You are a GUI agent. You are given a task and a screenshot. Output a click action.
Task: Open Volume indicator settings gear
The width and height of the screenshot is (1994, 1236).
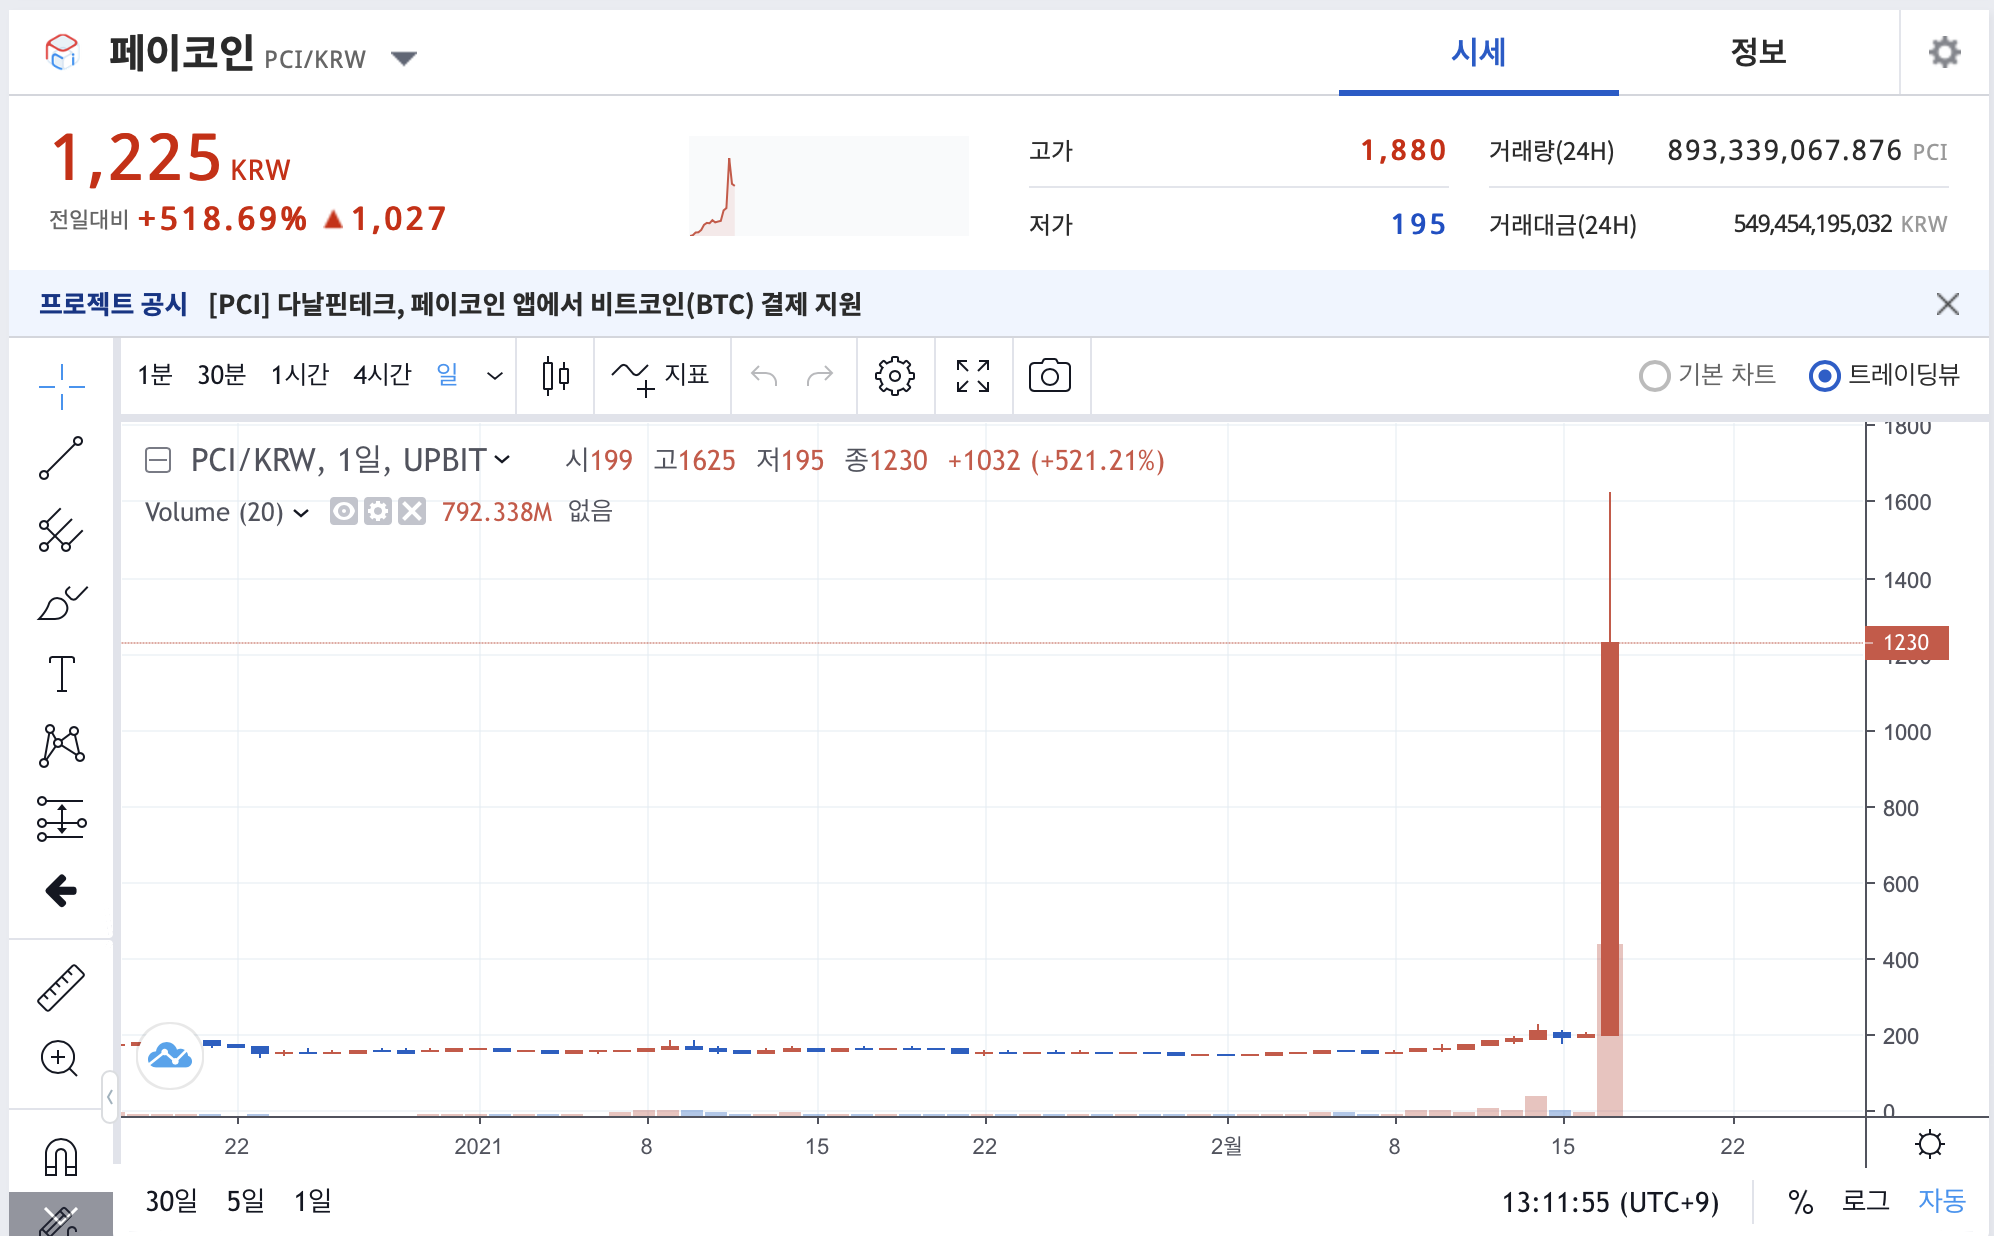coord(378,512)
